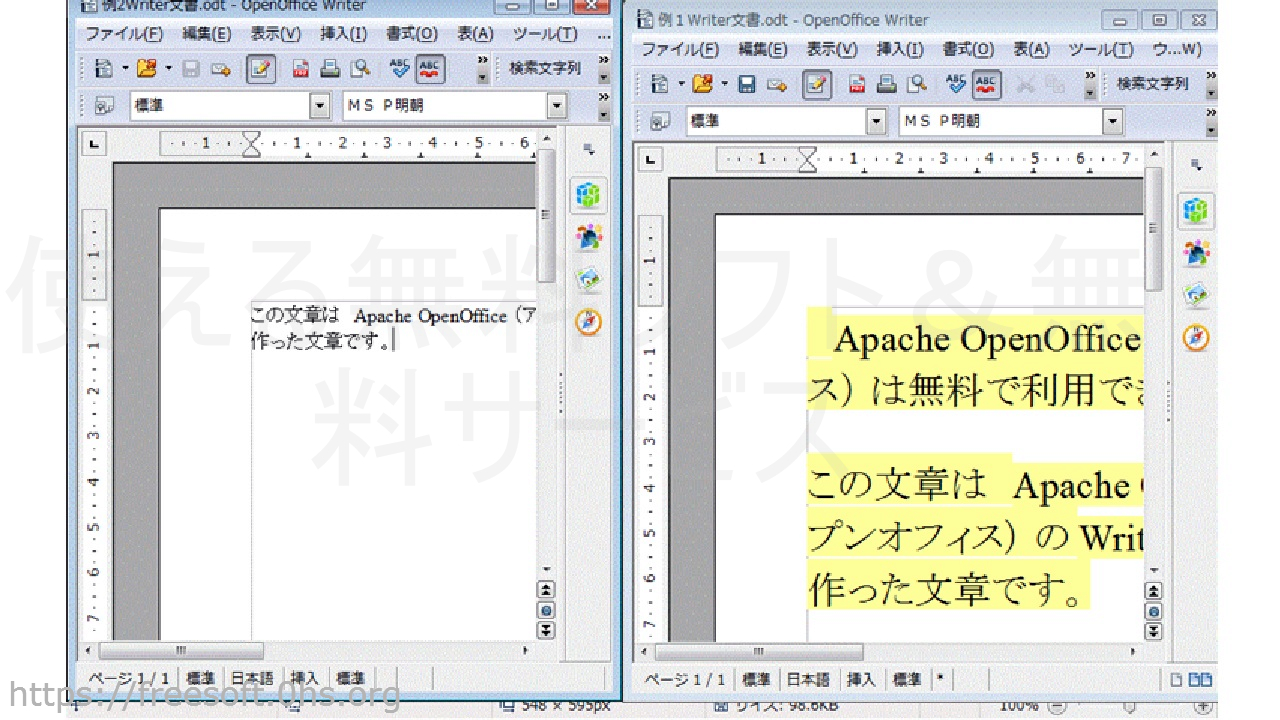Click Export as PDF icon in left window
The image size is (1280, 720).
300,69
